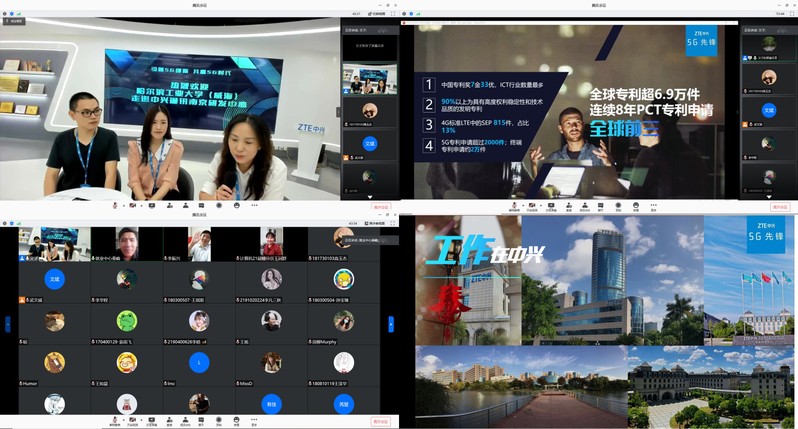Screen dimensions: 798x429
Task: Expand camera options arrow in top-right window
Action: tap(540, 206)
